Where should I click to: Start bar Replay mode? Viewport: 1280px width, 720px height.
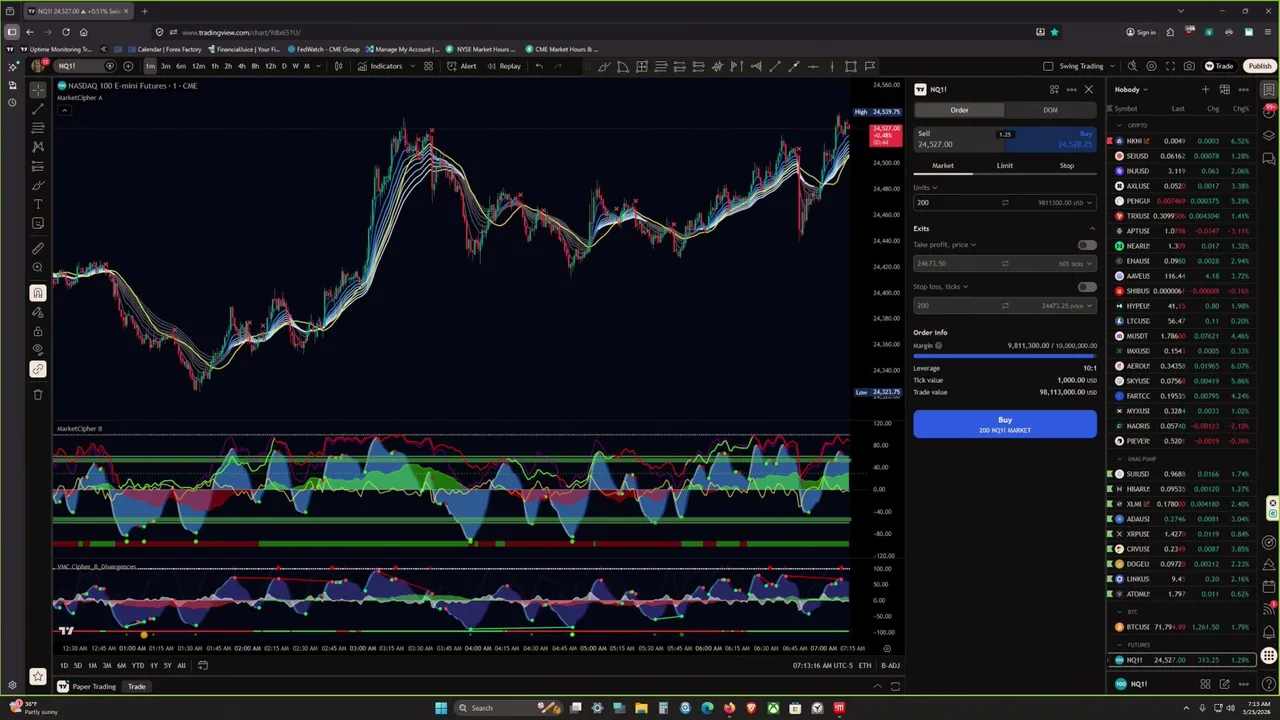pos(504,66)
